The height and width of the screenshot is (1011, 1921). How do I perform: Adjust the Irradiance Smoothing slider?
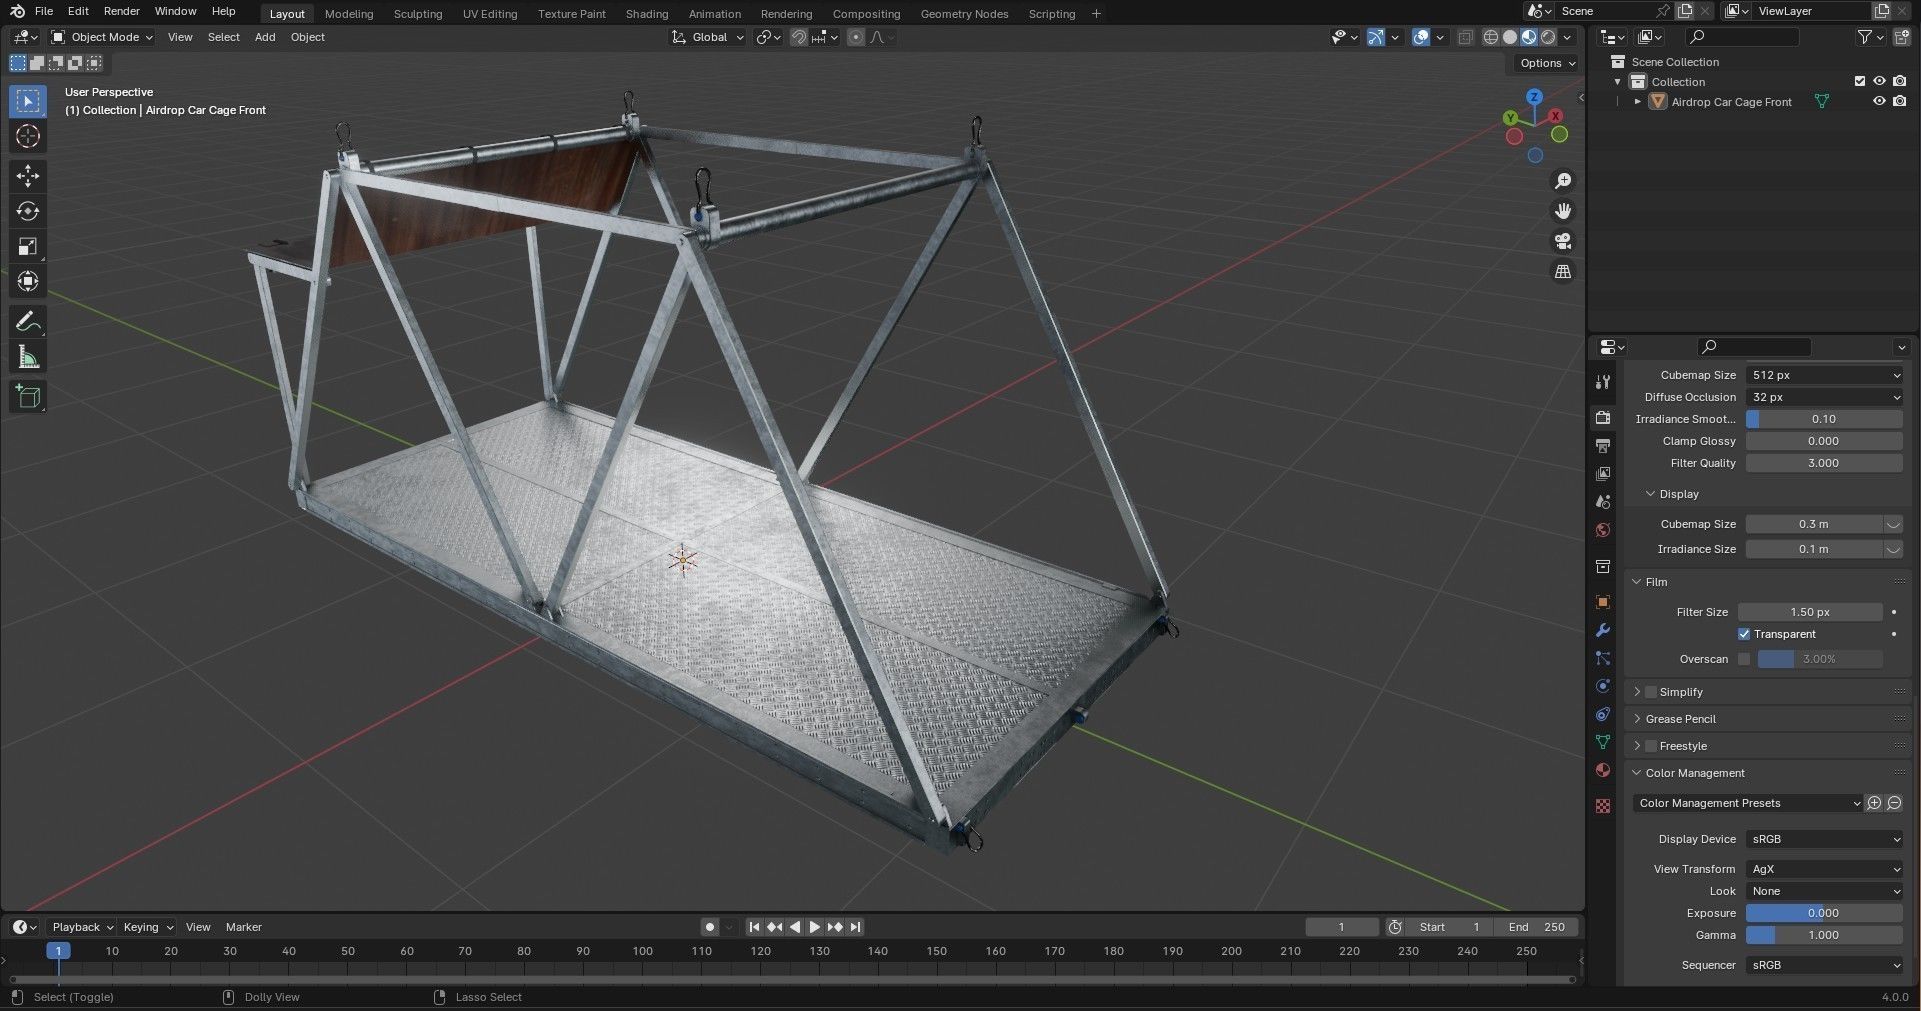click(1824, 419)
